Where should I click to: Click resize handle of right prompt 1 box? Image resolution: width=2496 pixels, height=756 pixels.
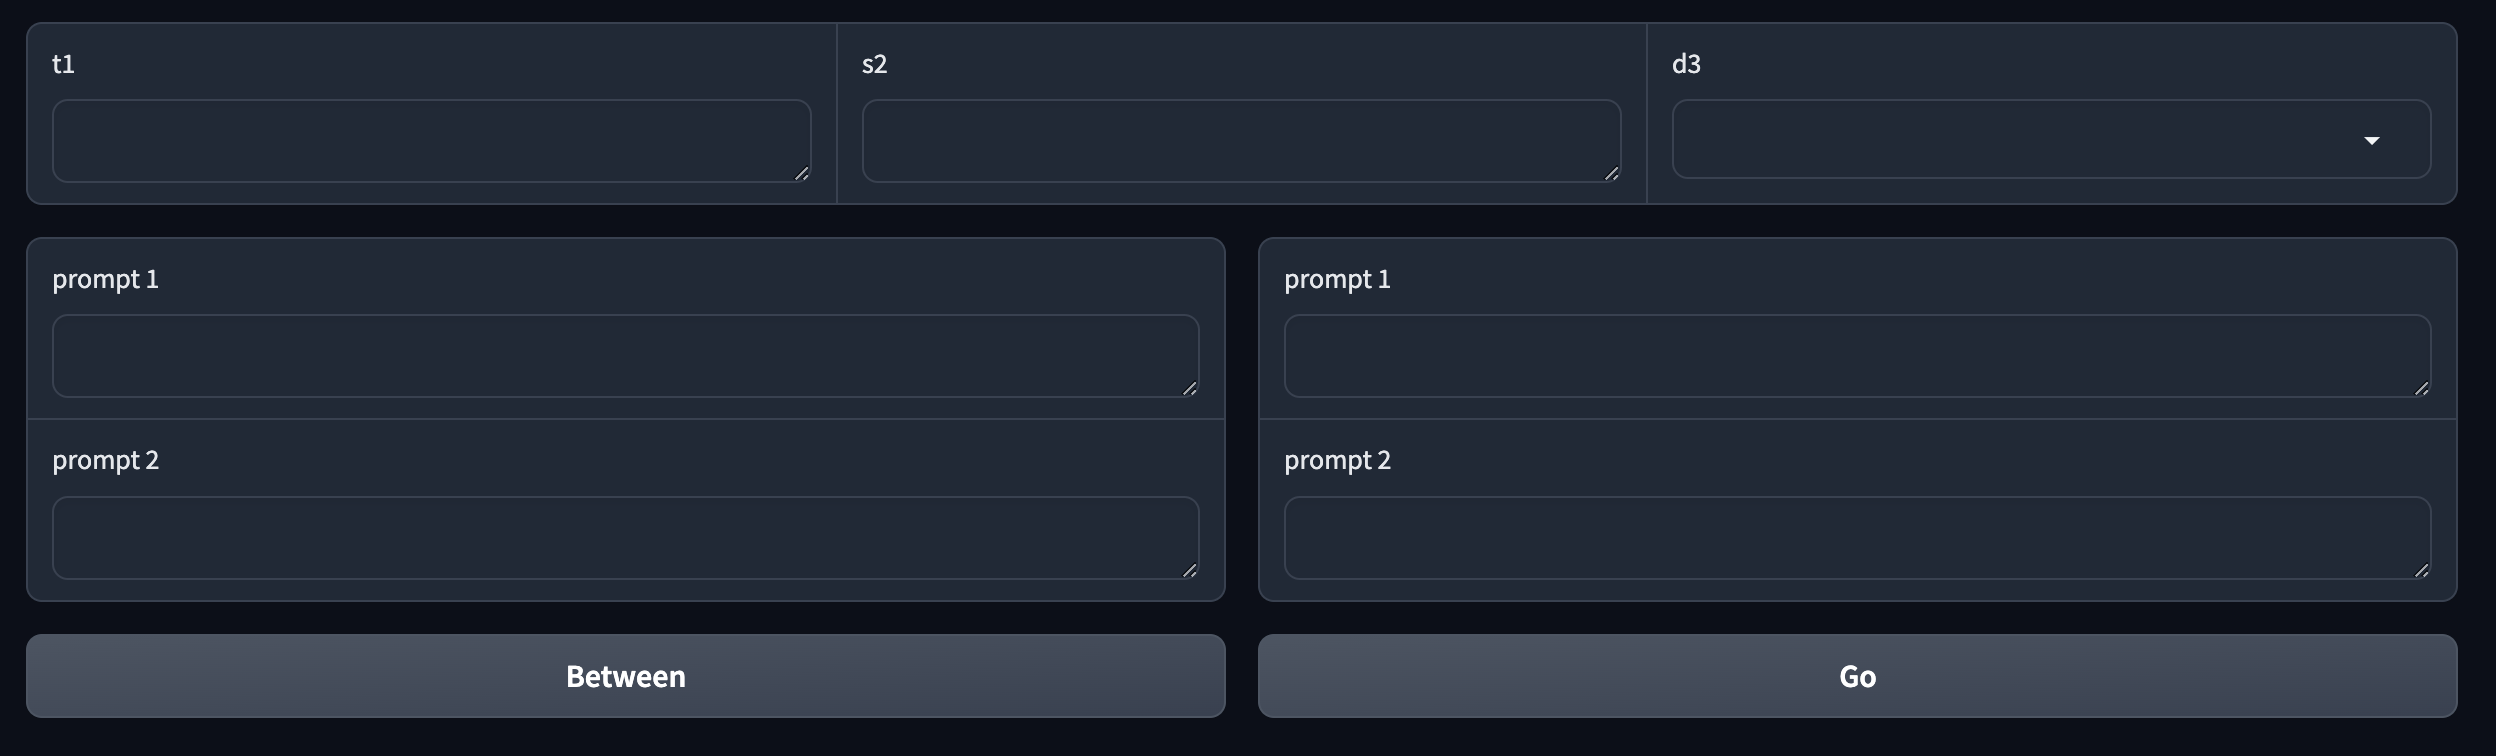tap(2422, 389)
